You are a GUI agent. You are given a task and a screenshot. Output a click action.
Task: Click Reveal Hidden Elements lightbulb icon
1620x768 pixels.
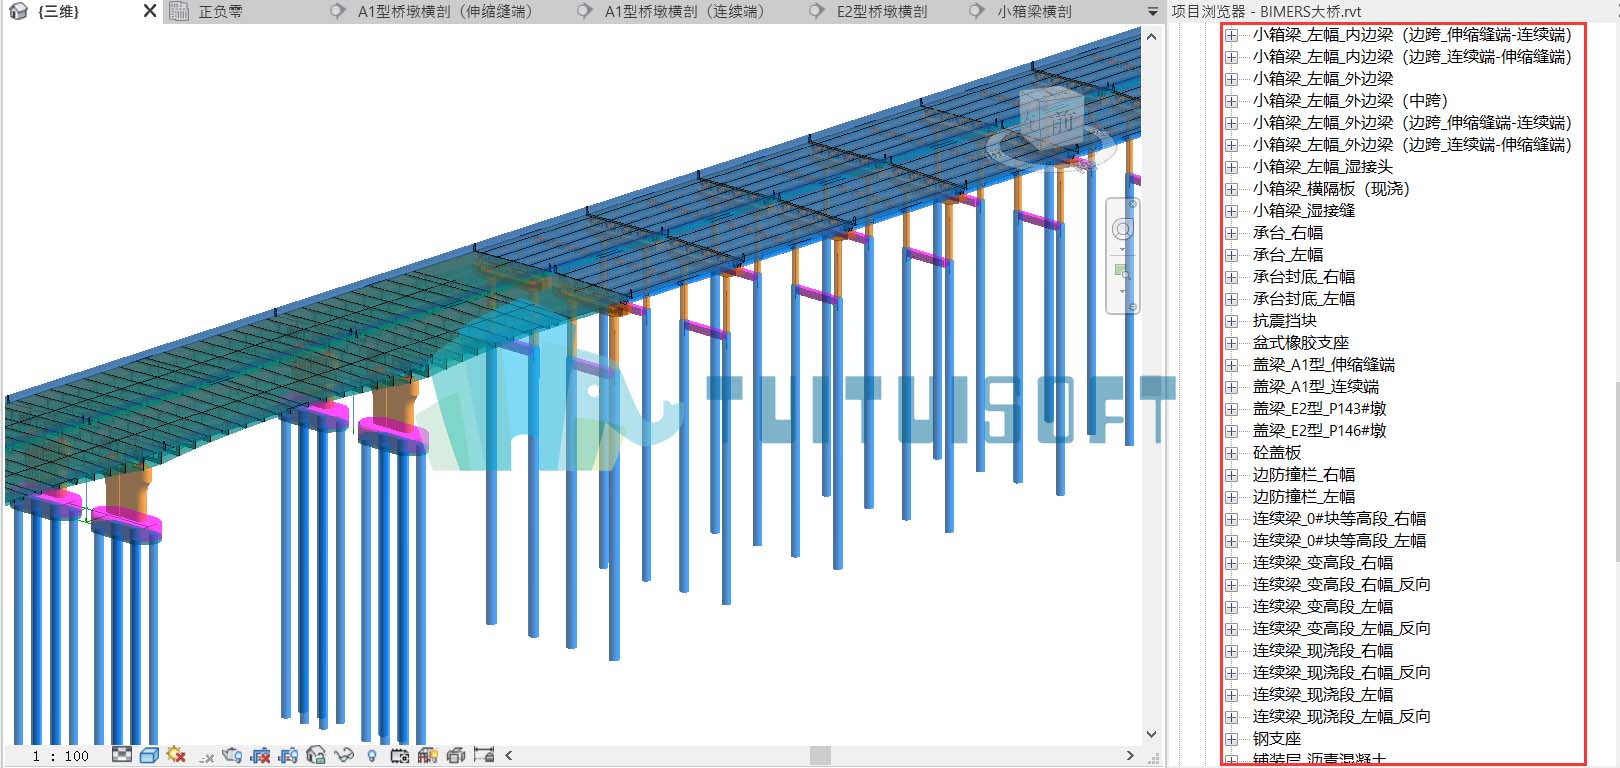[x=372, y=756]
